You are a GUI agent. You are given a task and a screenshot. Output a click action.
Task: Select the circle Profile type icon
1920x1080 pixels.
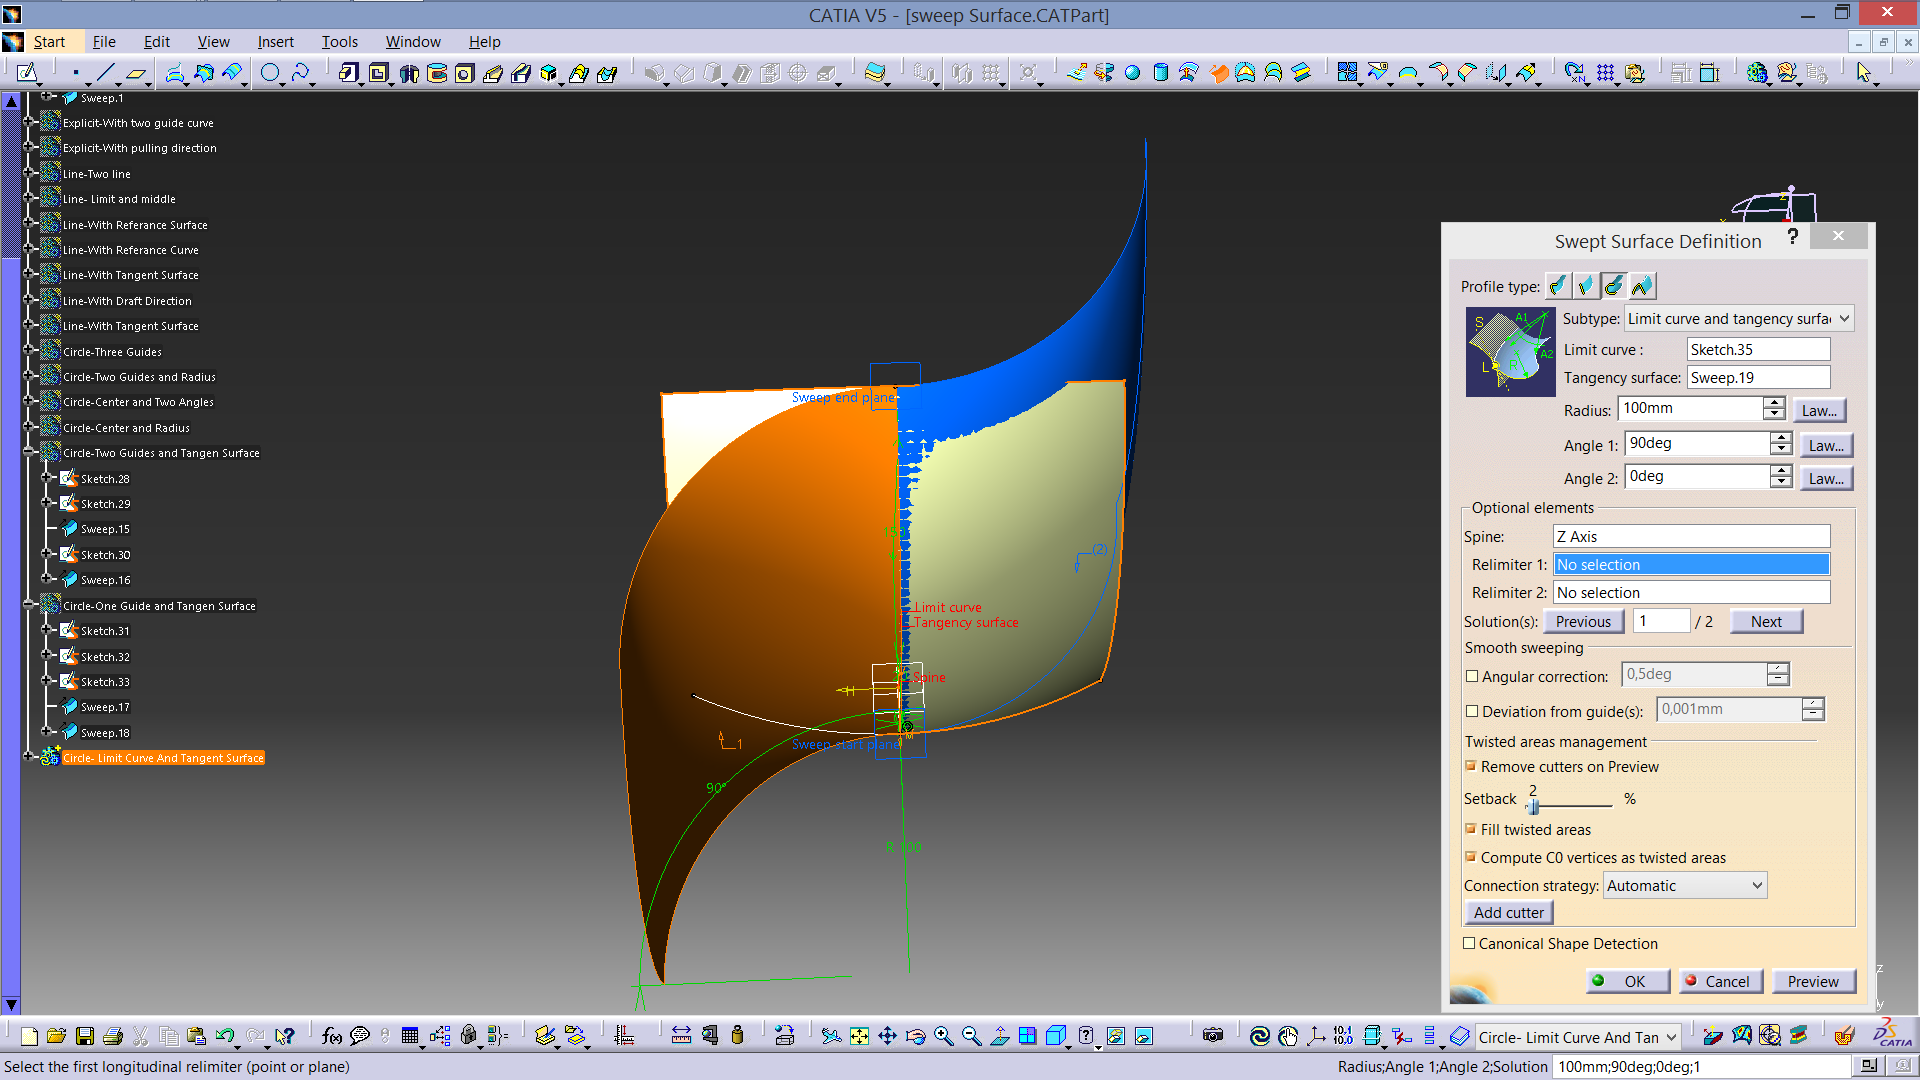tap(1614, 286)
